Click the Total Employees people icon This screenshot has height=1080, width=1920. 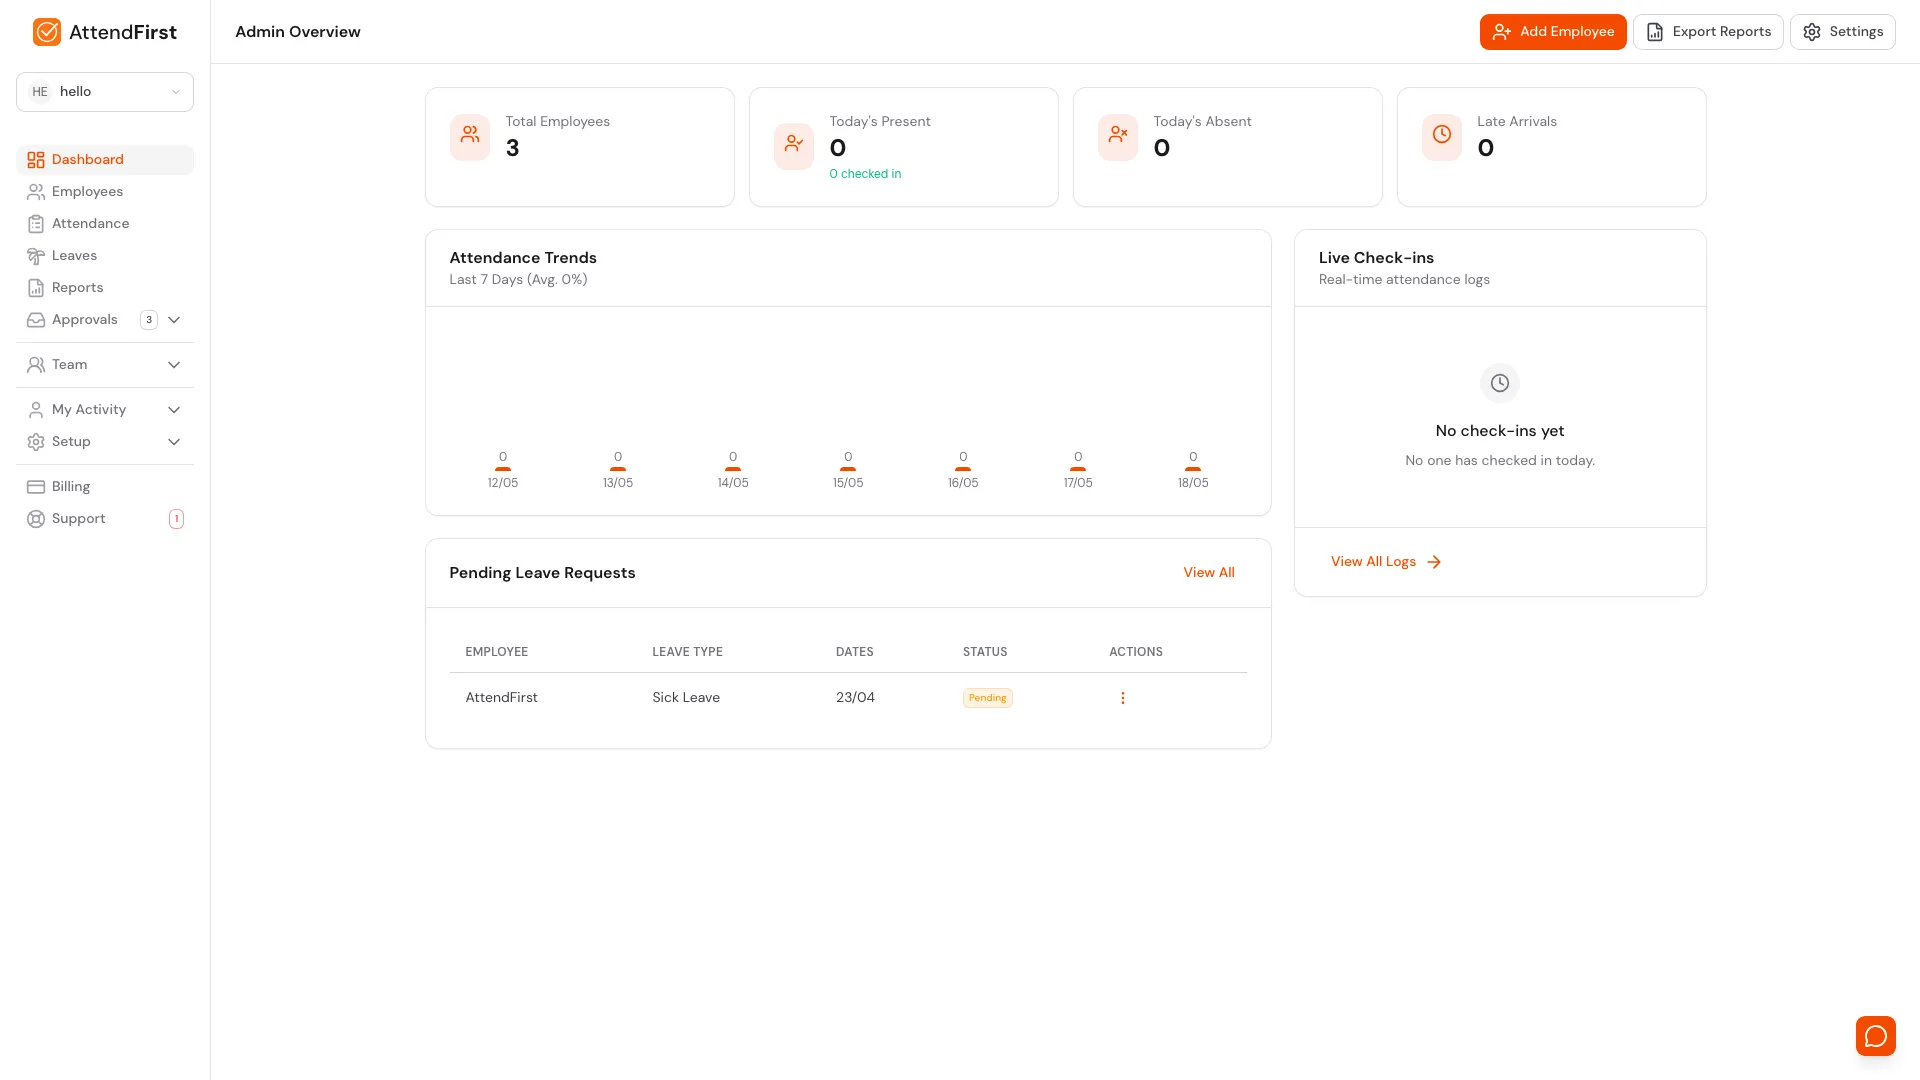click(x=470, y=137)
